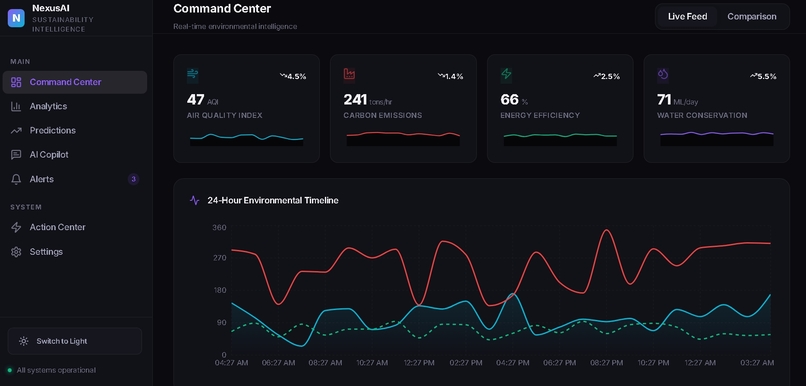This screenshot has width=806, height=386.
Task: Click the Analytics bar chart icon
Action: click(x=16, y=106)
